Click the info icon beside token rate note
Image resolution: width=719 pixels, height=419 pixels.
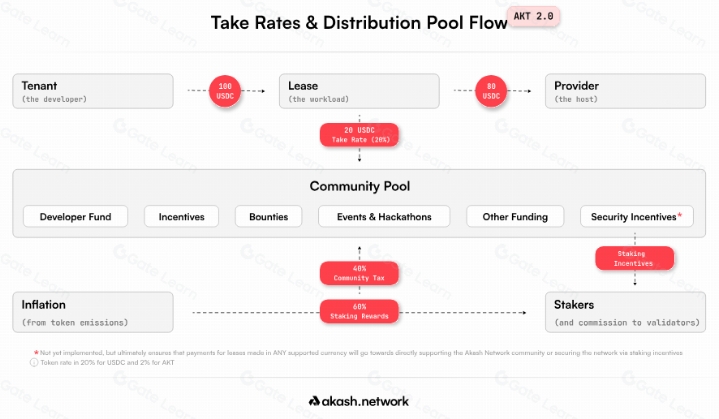(x=34, y=362)
